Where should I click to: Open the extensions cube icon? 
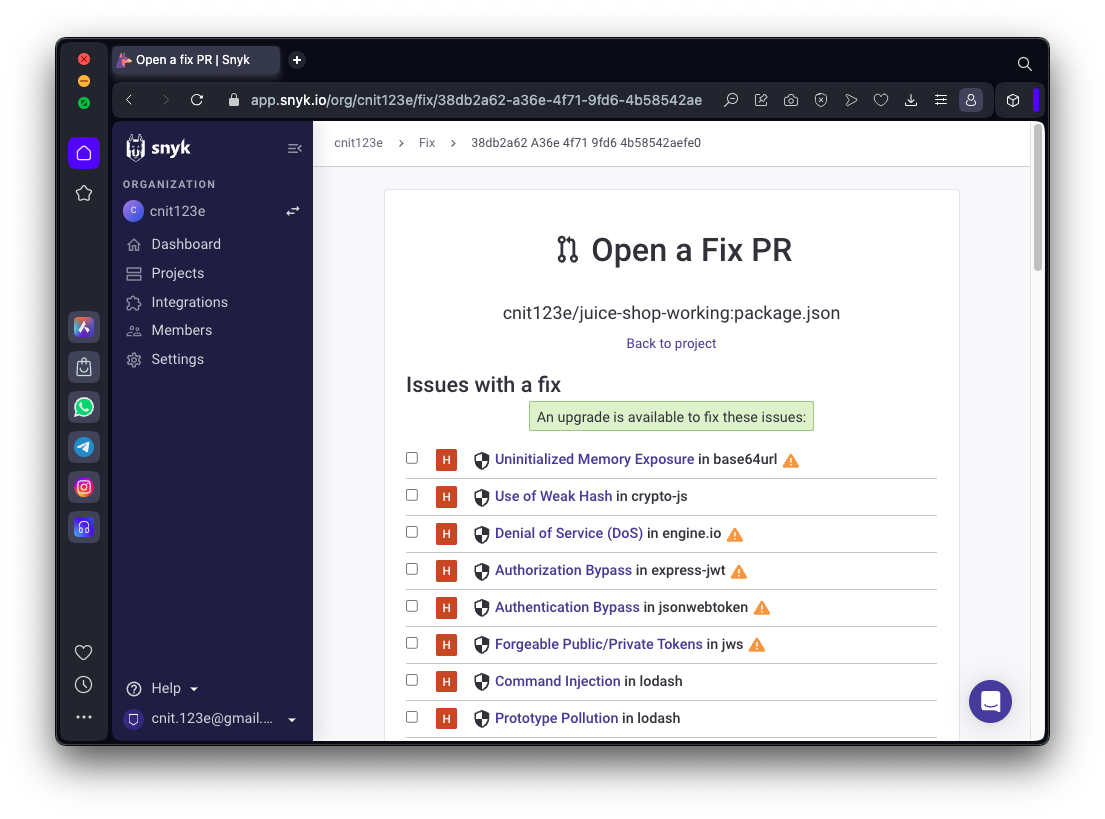1013,100
